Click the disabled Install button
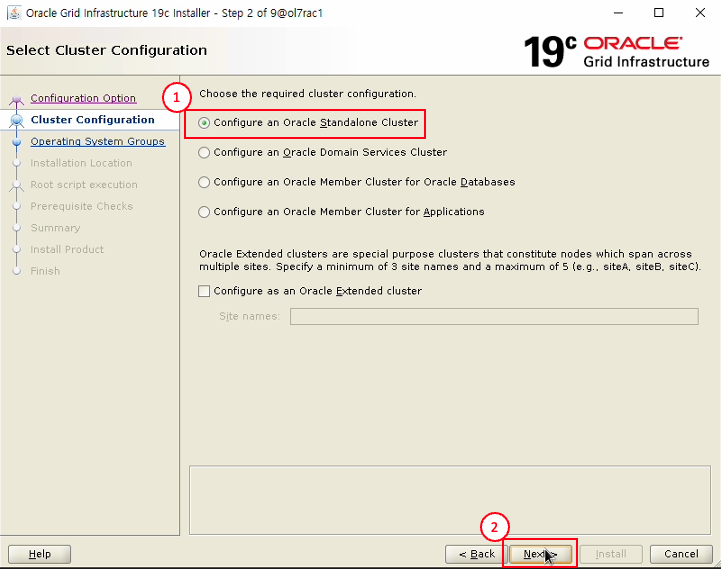 [x=611, y=554]
